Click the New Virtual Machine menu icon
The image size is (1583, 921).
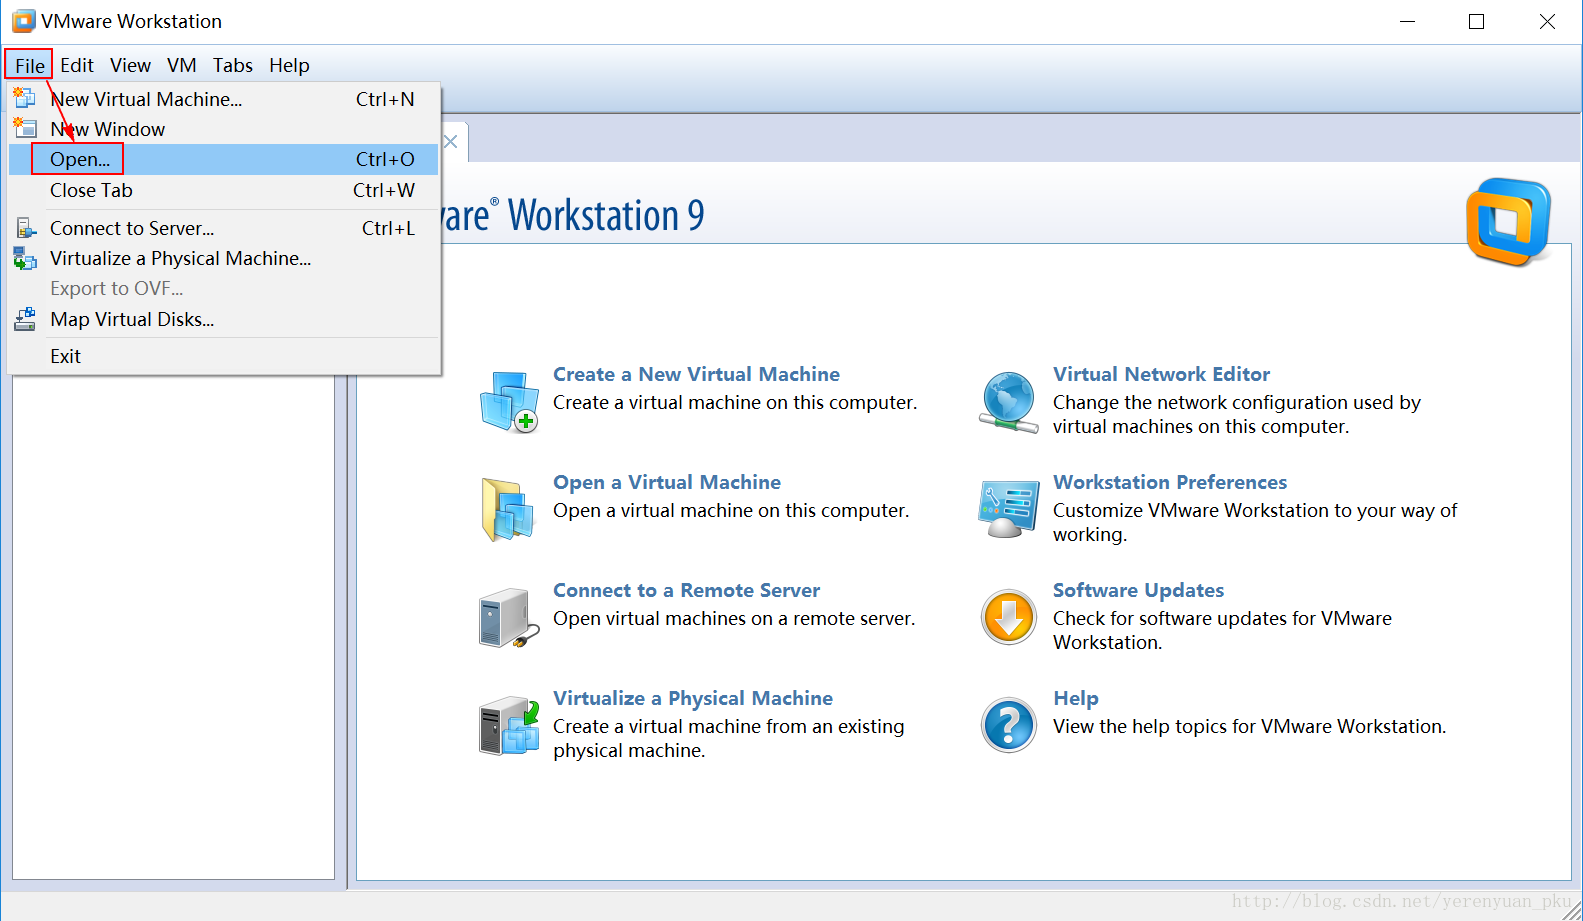tap(24, 98)
